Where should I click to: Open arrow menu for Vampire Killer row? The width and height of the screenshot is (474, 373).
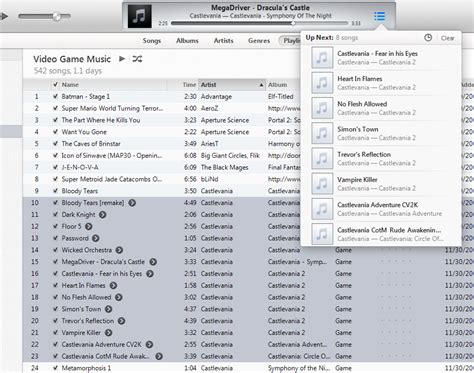pos(109,333)
